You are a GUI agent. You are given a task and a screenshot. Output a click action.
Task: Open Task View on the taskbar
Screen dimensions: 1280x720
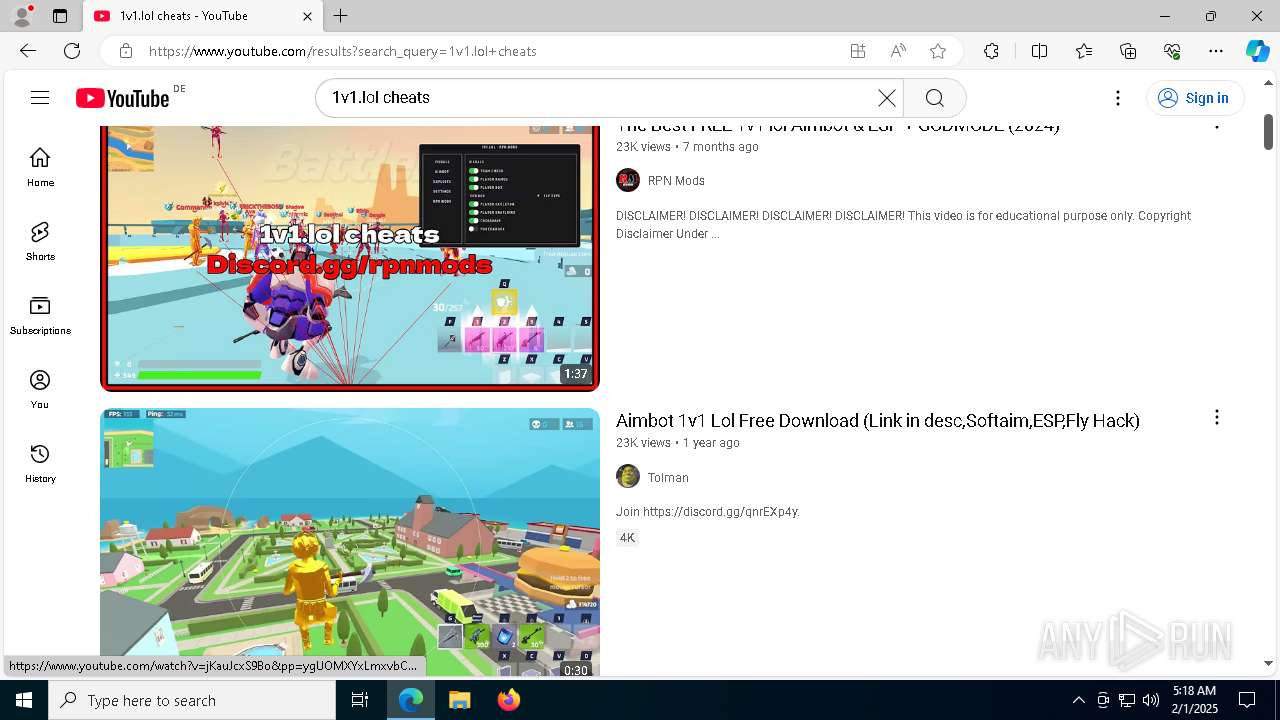360,700
